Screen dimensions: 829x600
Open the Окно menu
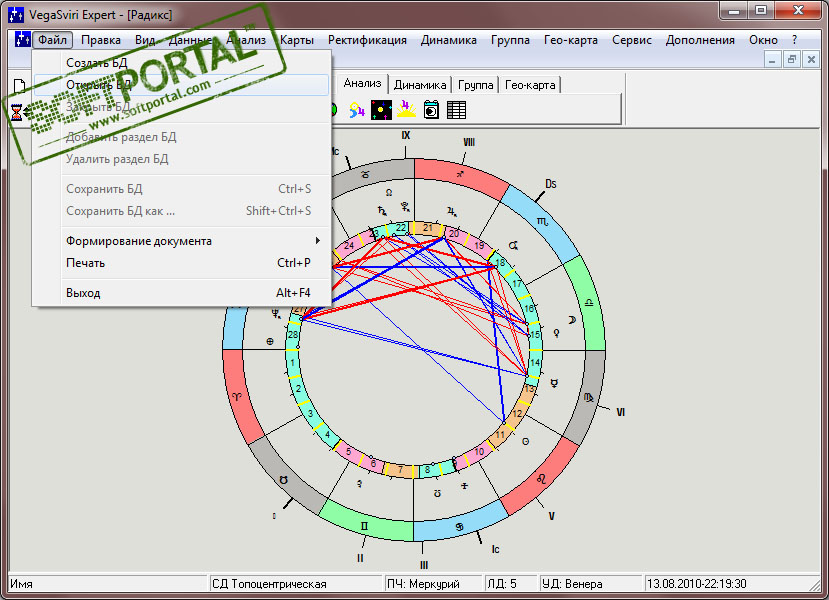763,40
